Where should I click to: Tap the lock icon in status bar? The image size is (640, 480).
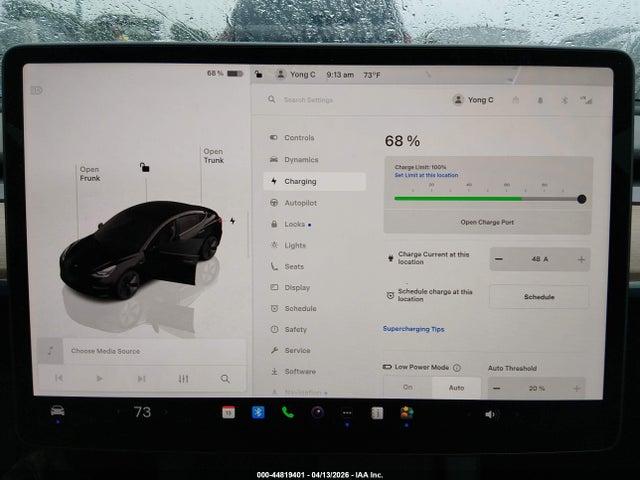click(x=258, y=74)
